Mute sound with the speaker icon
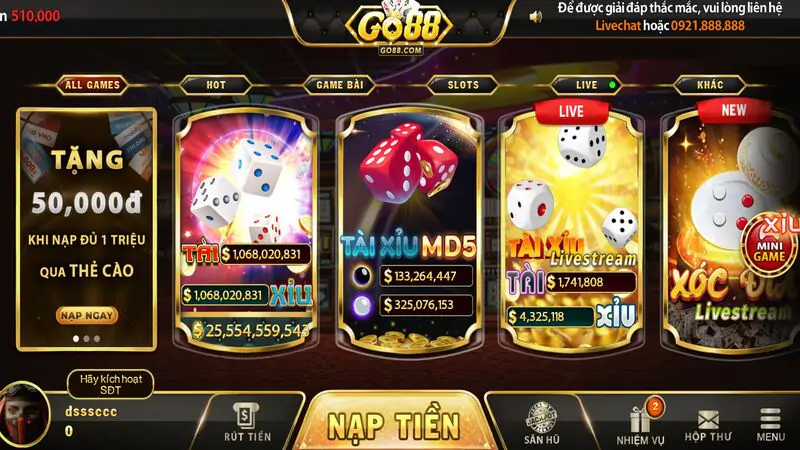The height and width of the screenshot is (450, 800). 535,17
